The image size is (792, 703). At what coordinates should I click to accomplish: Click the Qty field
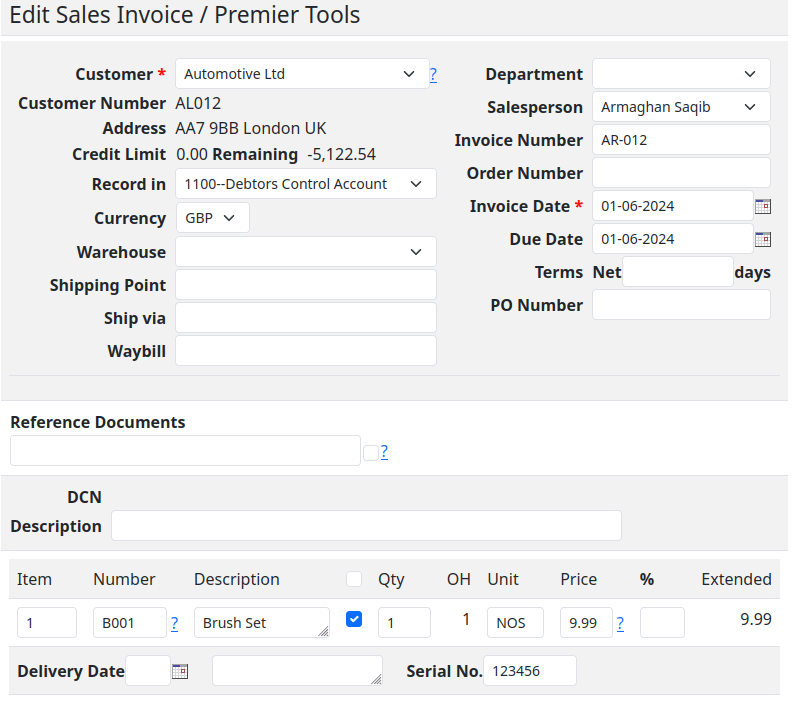(x=404, y=623)
